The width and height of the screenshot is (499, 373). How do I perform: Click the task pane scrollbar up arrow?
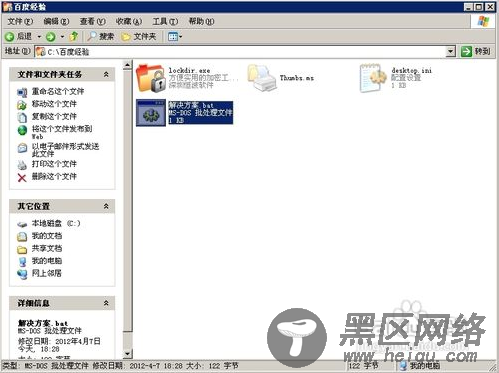tap(127, 65)
